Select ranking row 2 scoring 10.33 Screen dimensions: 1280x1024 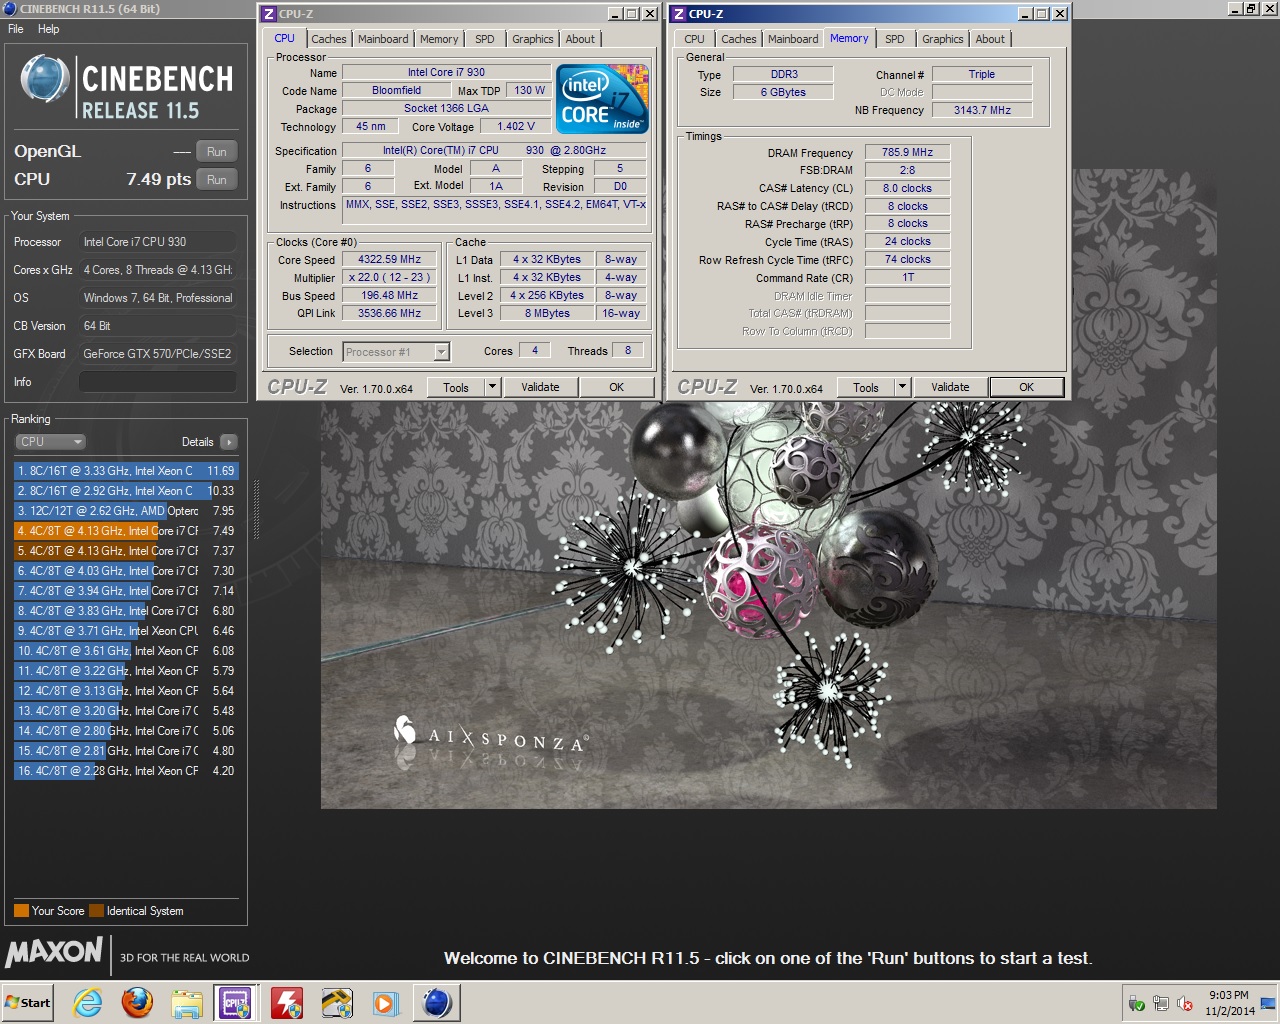tap(126, 491)
